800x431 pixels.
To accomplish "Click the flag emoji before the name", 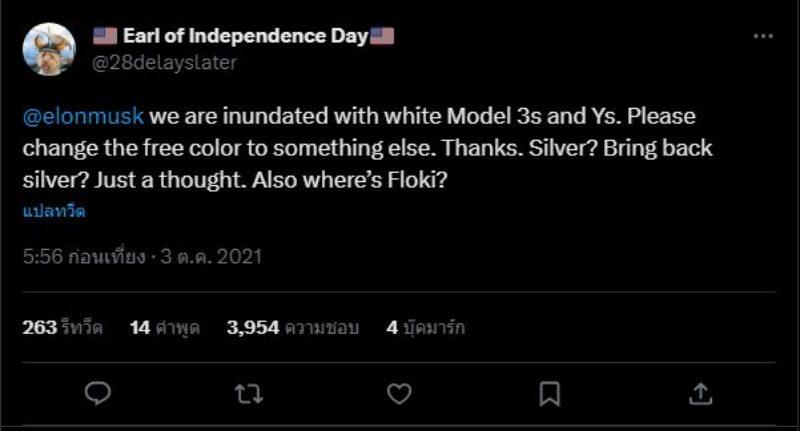I will (105, 36).
